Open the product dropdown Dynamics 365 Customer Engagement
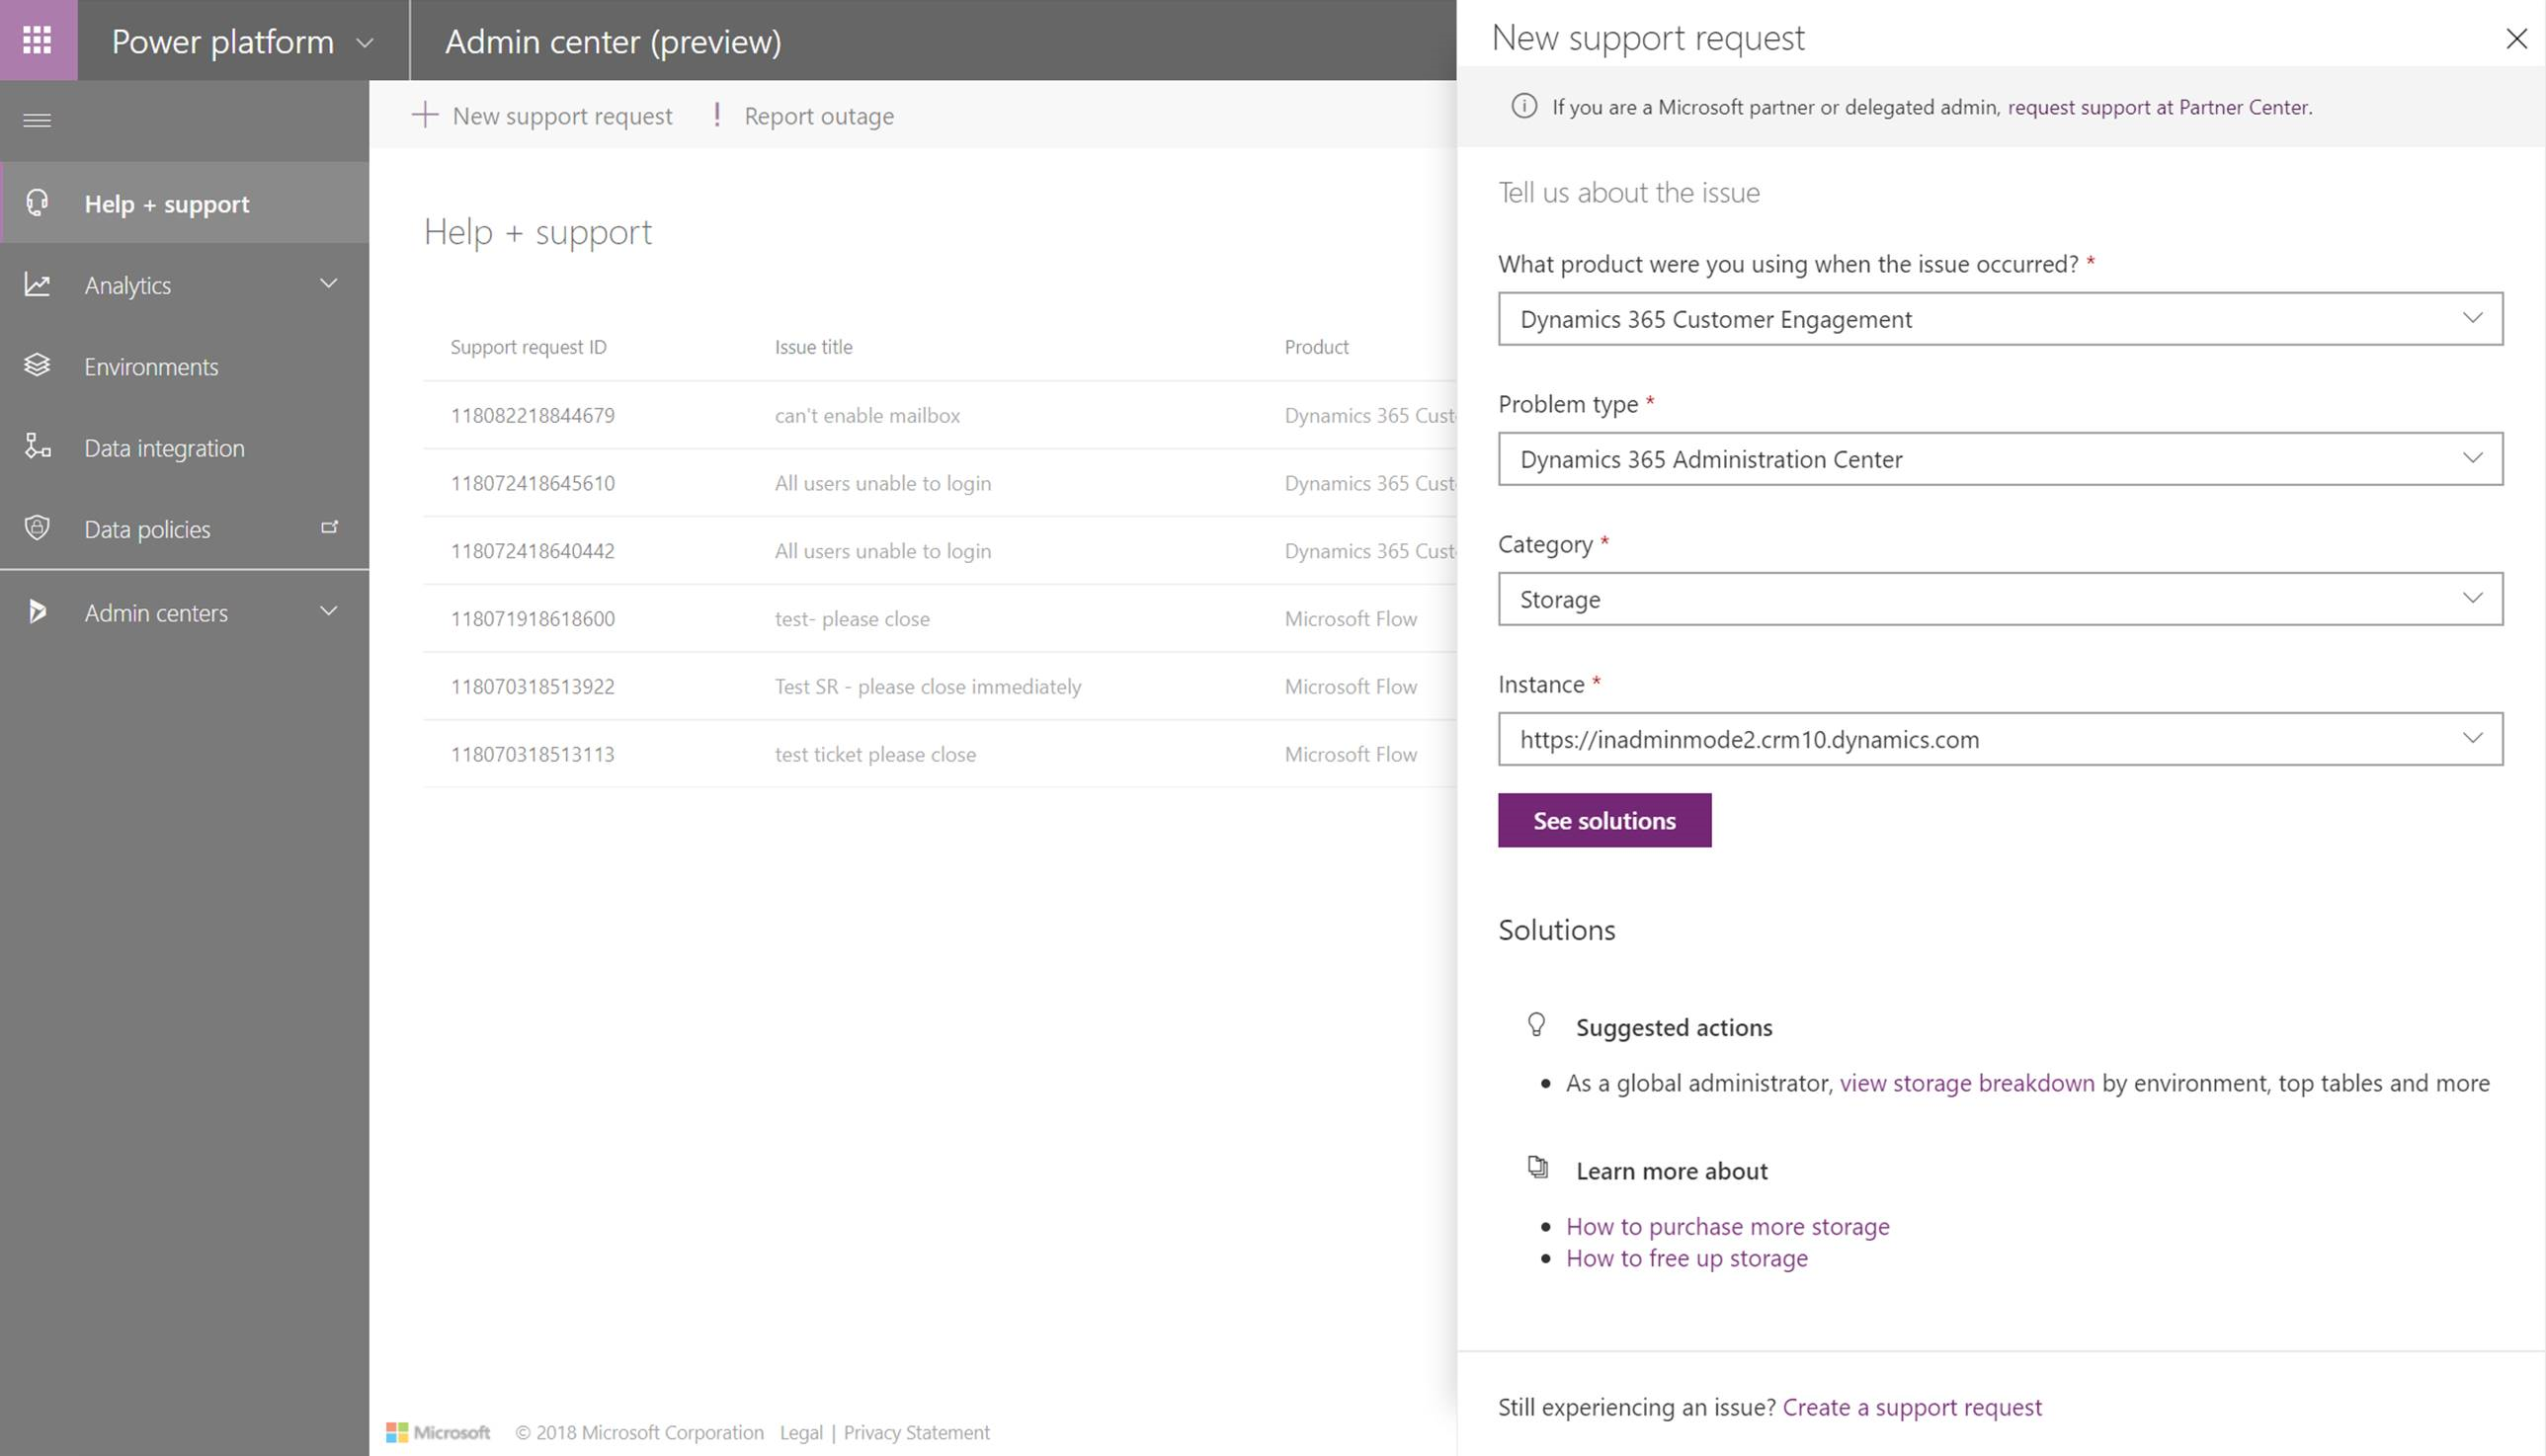Image resolution: width=2546 pixels, height=1456 pixels. (x=2000, y=319)
